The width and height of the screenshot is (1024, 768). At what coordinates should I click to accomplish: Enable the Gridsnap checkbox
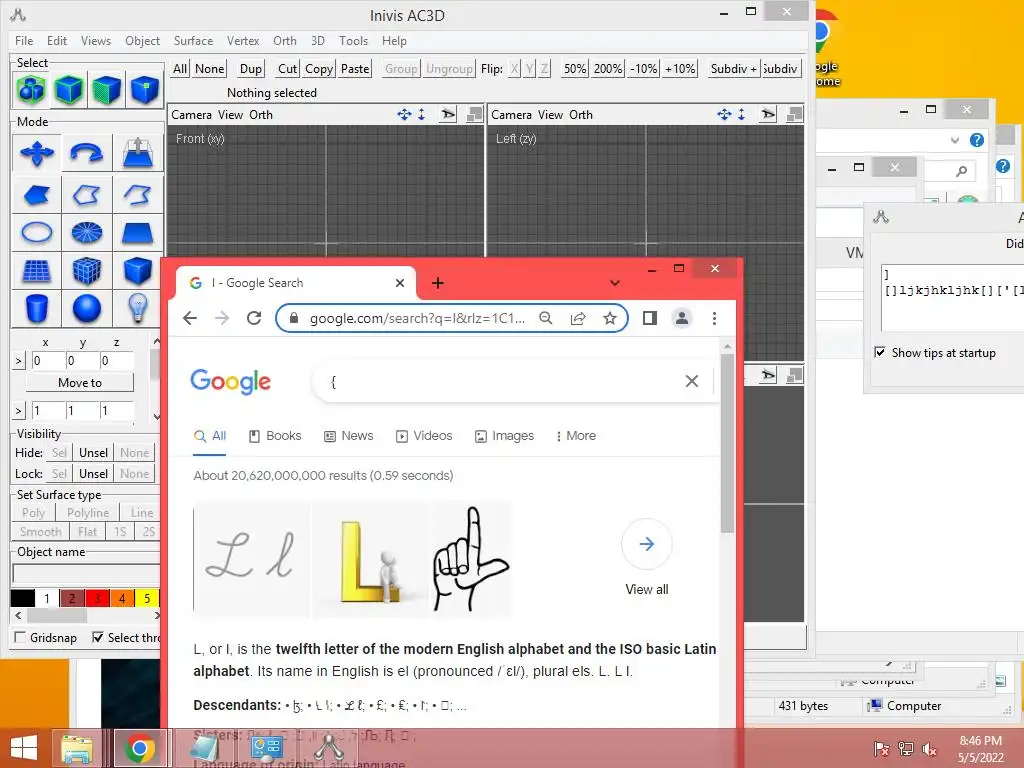pyautogui.click(x=20, y=637)
